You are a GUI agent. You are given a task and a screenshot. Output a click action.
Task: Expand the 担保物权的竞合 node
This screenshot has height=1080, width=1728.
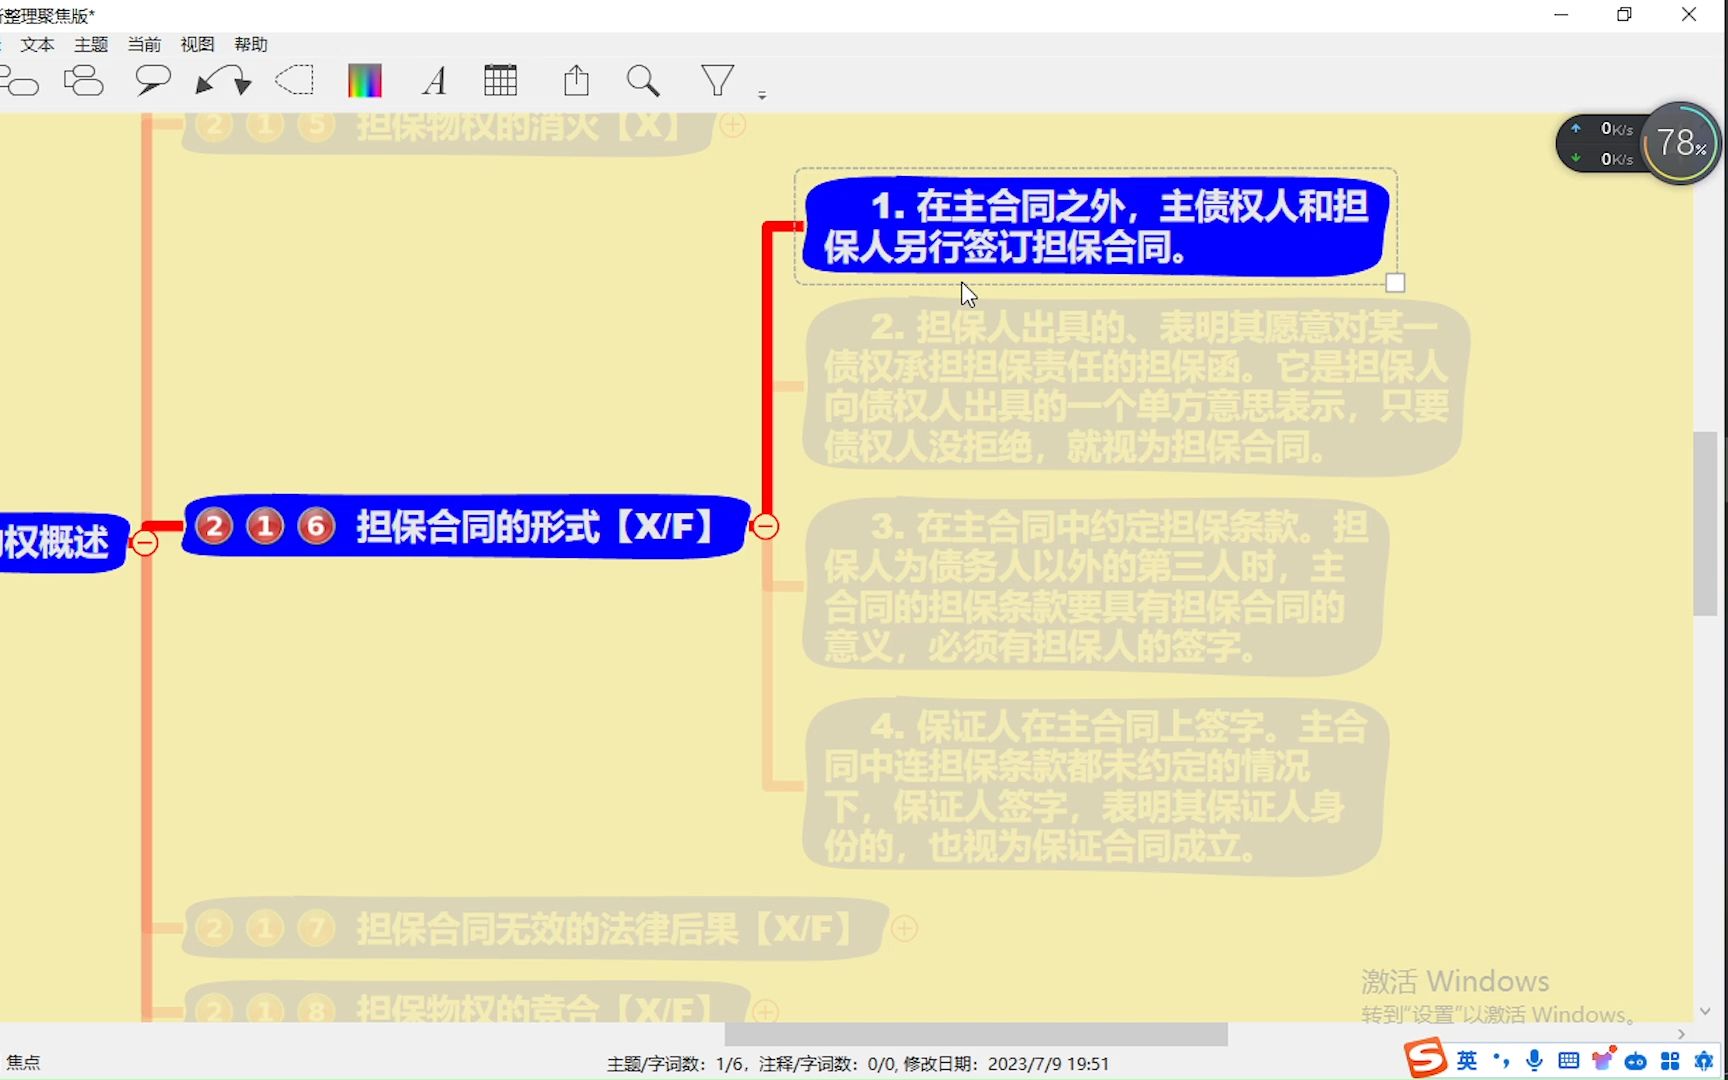tap(765, 1011)
